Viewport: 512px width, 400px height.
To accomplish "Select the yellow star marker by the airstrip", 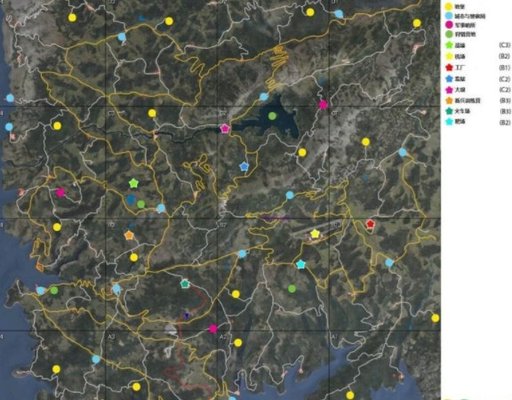I will click(x=315, y=234).
